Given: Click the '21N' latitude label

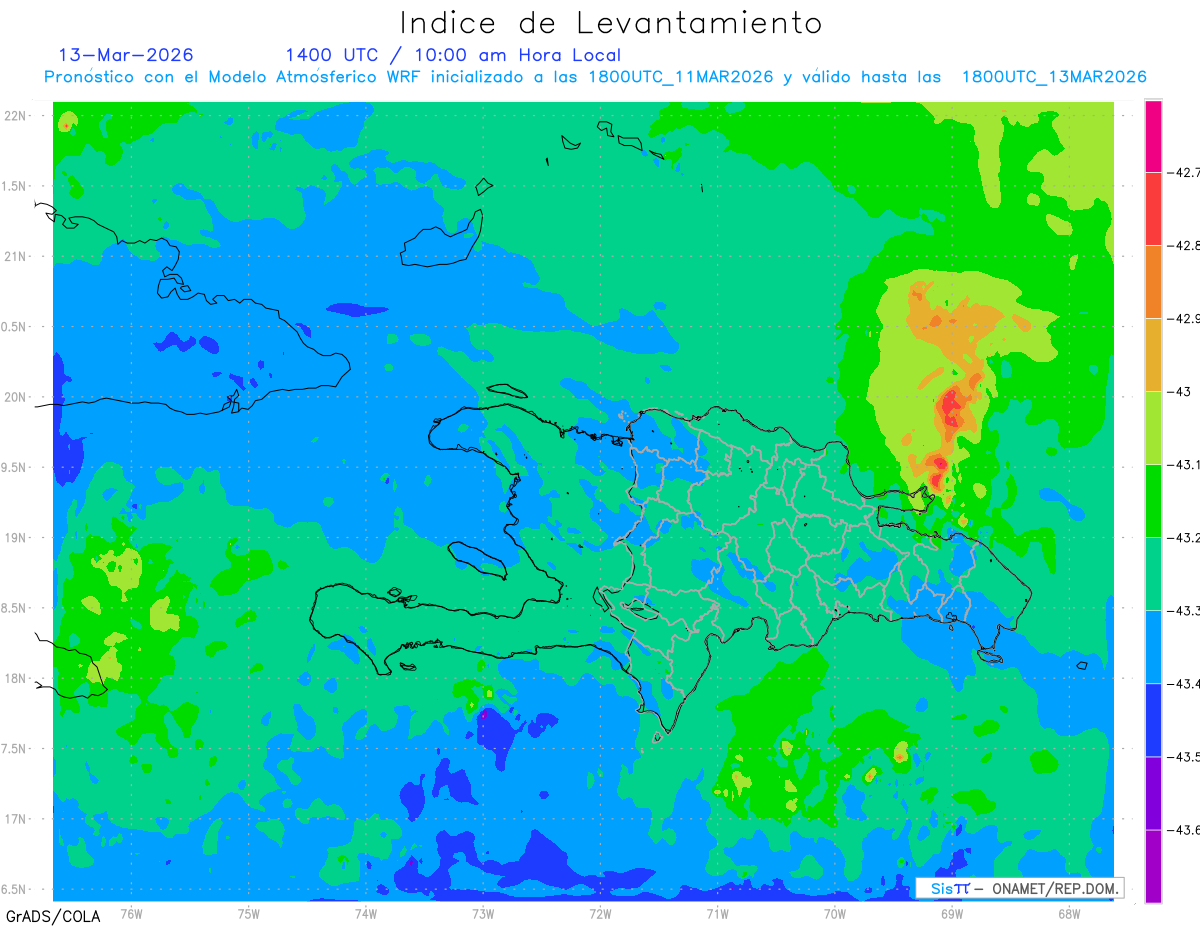Looking at the screenshot, I should point(15,256).
